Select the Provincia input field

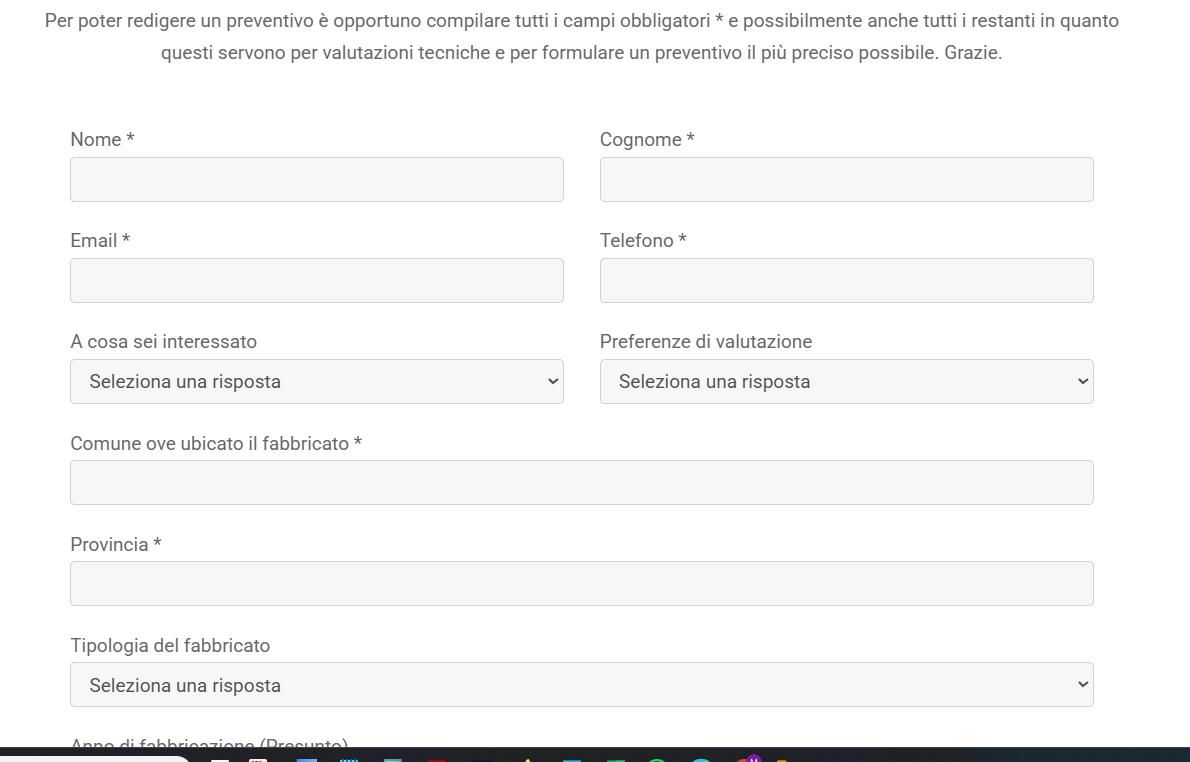click(x=581, y=583)
